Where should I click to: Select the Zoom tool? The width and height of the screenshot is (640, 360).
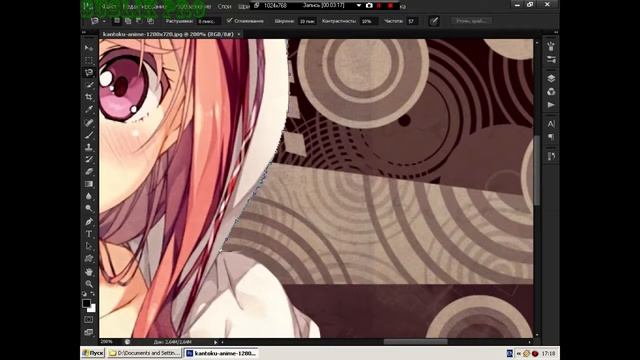(89, 284)
